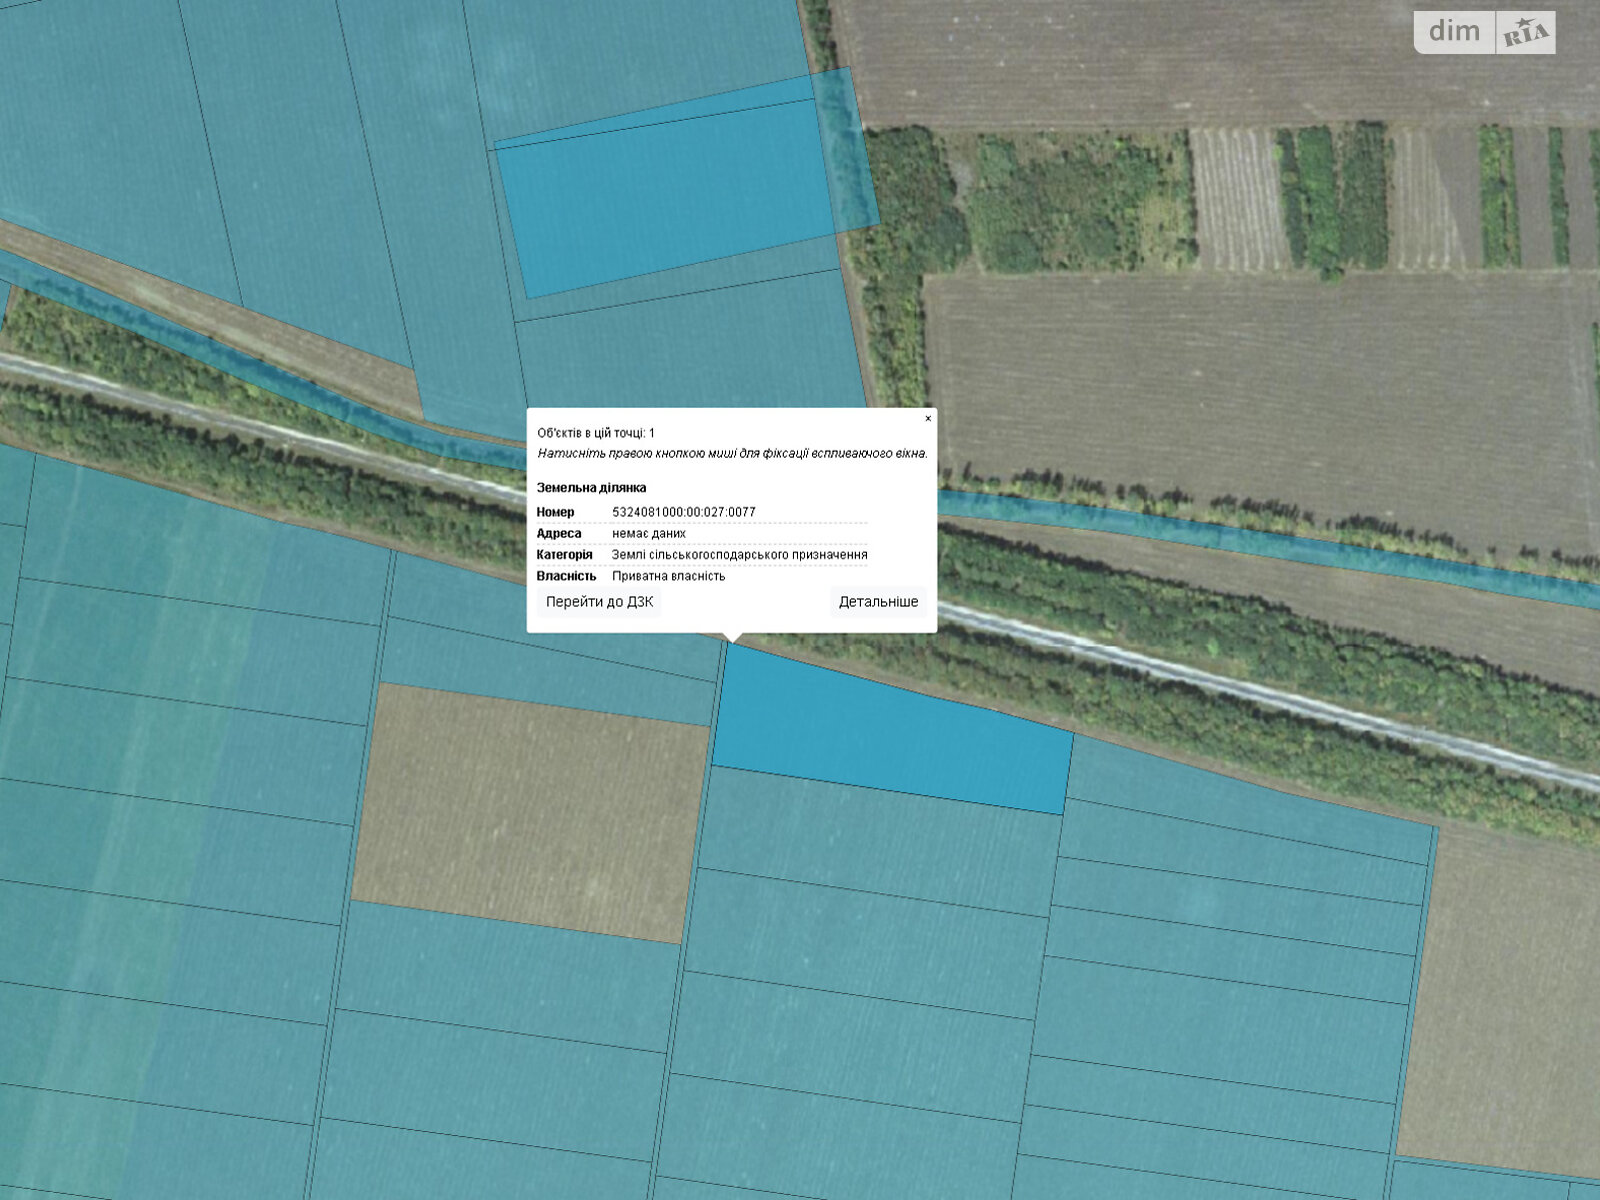Select the bright blue parcel at top center

point(665,195)
